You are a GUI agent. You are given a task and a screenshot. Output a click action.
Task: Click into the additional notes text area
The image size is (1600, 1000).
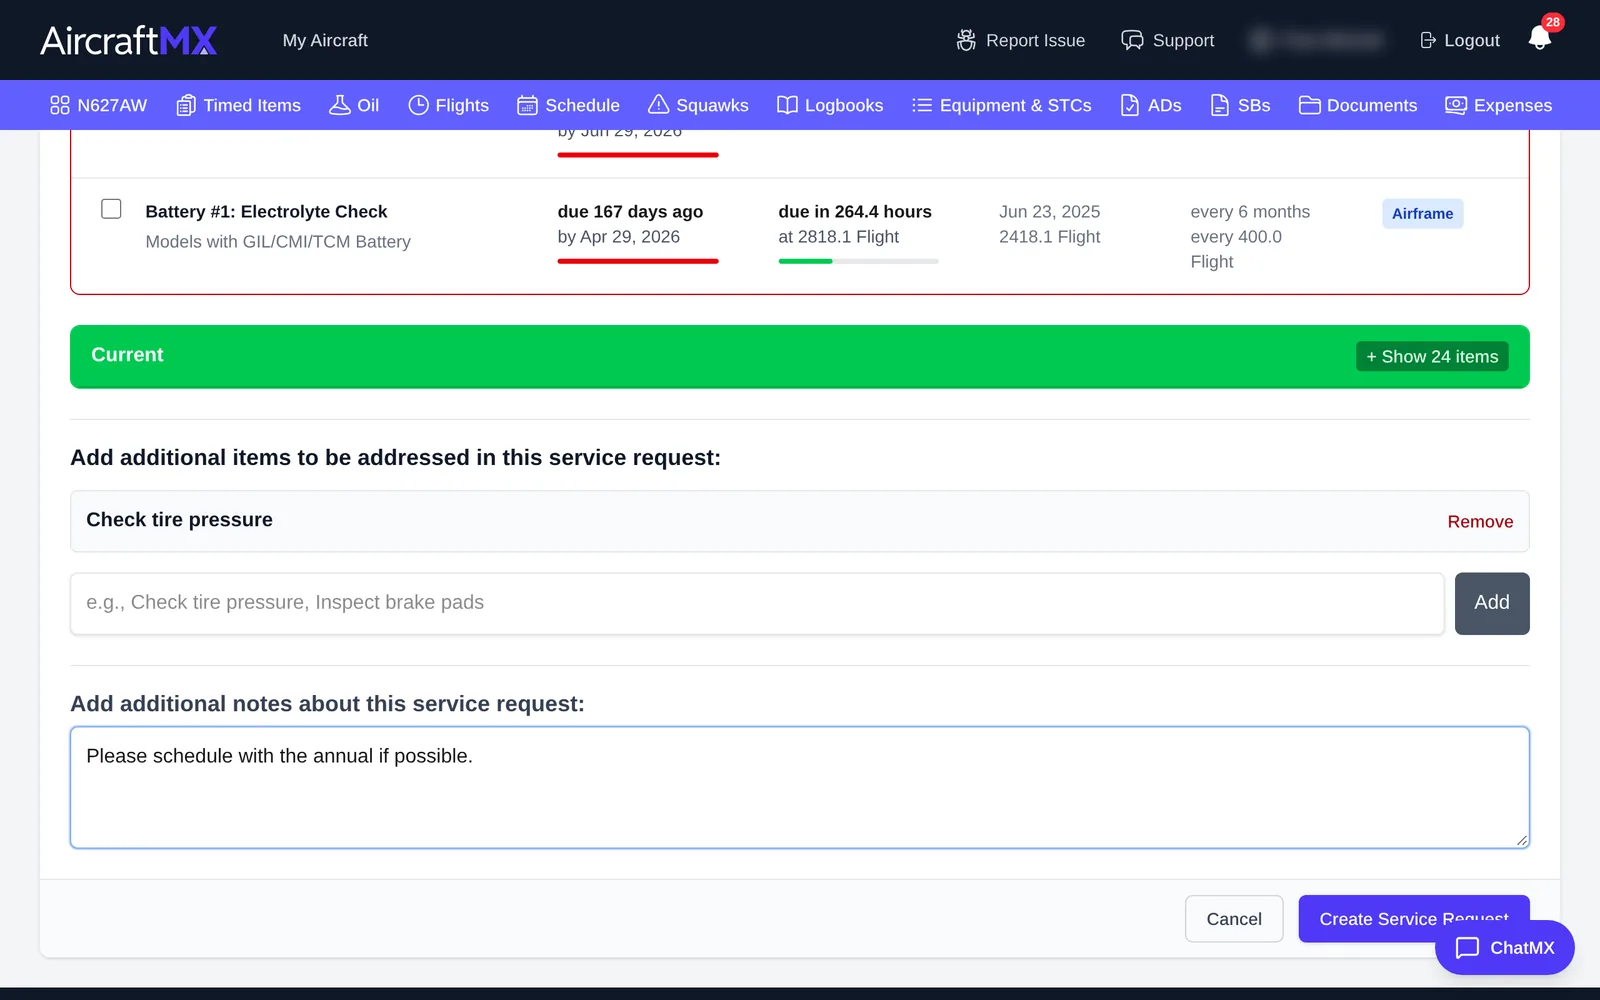tap(800, 787)
